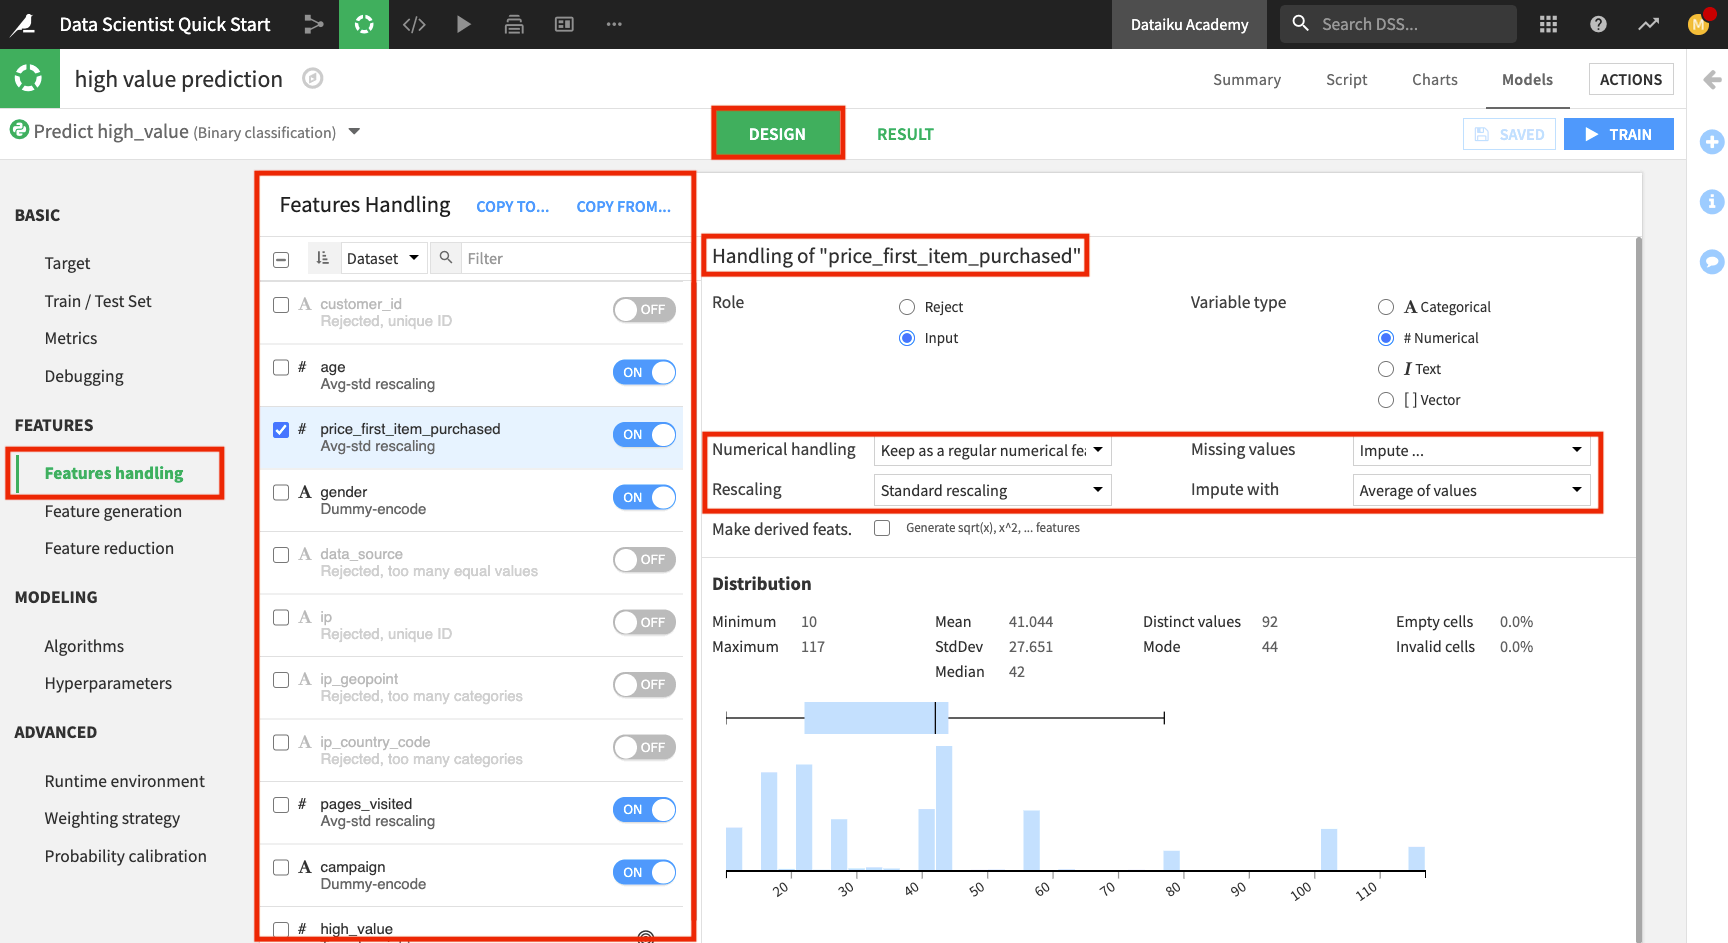Click the ACTIONS button

(x=1631, y=79)
